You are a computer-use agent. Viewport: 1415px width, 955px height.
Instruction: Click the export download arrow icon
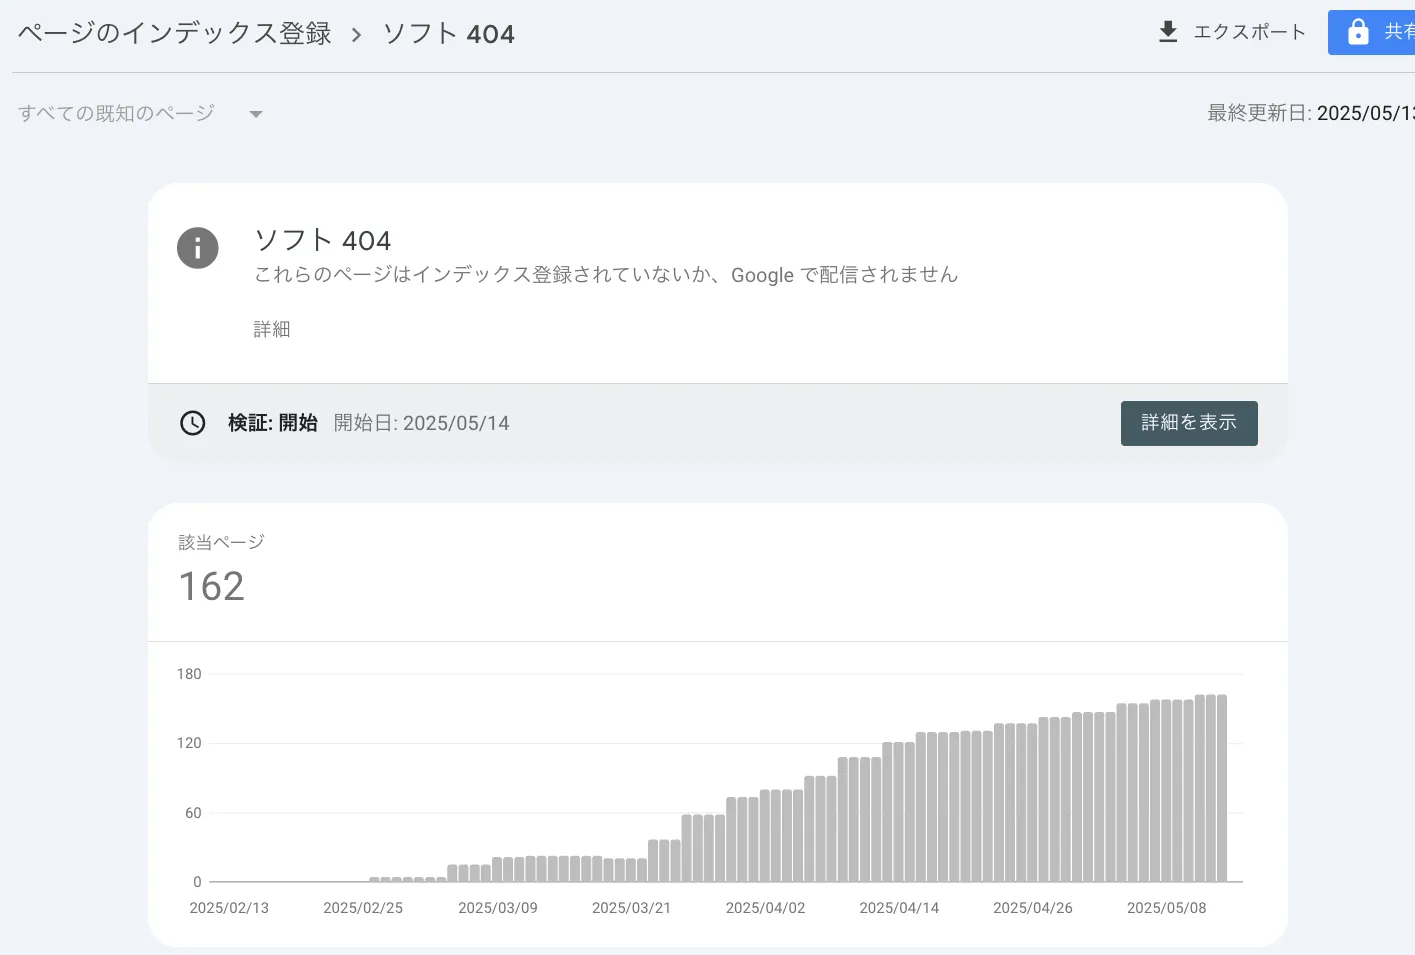[1167, 32]
